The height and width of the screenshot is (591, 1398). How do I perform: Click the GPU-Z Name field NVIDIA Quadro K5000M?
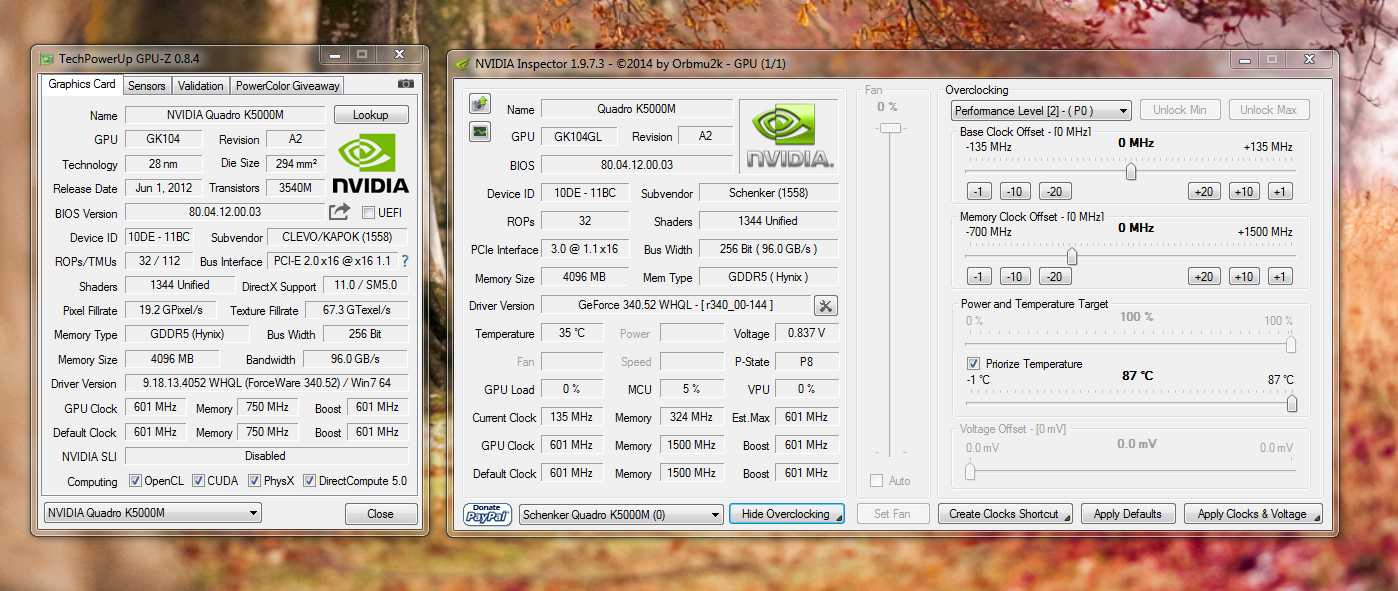point(225,115)
